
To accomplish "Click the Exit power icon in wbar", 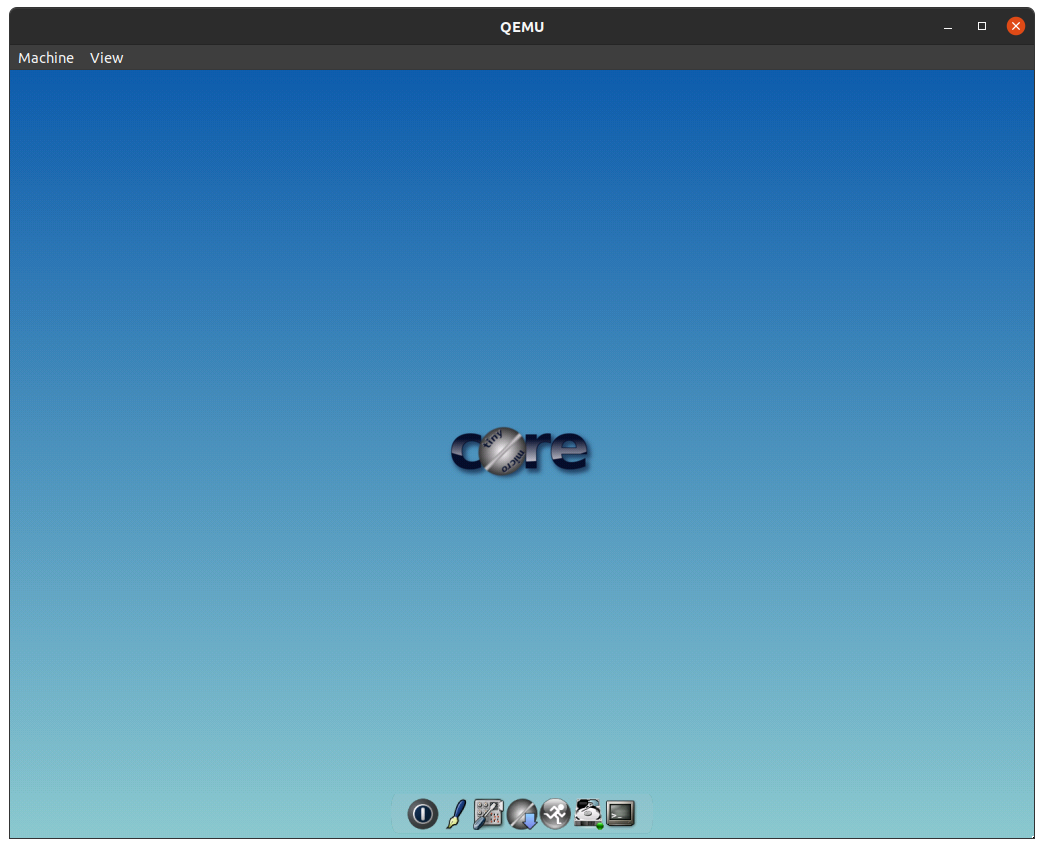I will pyautogui.click(x=422, y=813).
